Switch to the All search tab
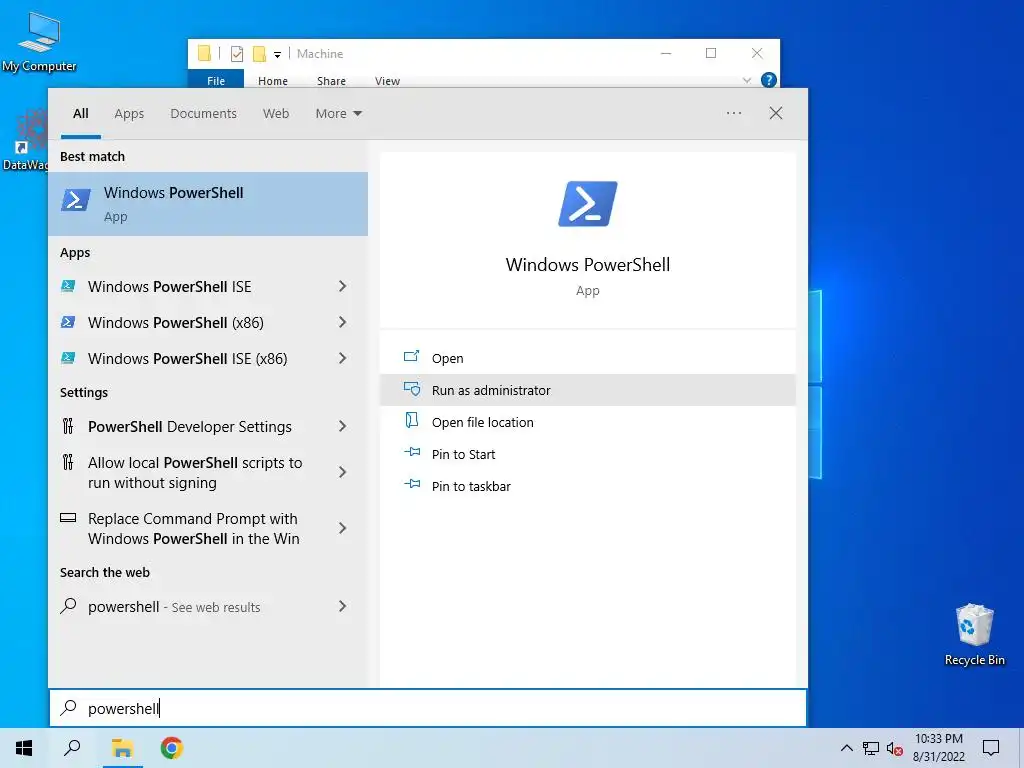The width and height of the screenshot is (1024, 768). tap(80, 114)
